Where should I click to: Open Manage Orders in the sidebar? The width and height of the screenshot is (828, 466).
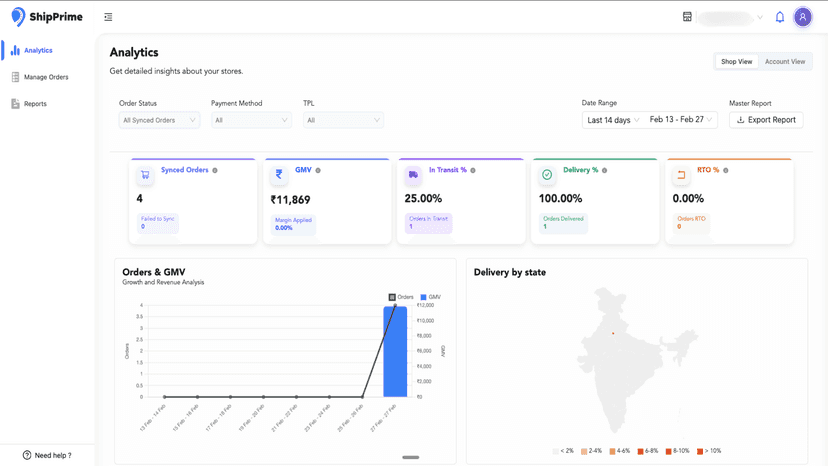(x=46, y=77)
